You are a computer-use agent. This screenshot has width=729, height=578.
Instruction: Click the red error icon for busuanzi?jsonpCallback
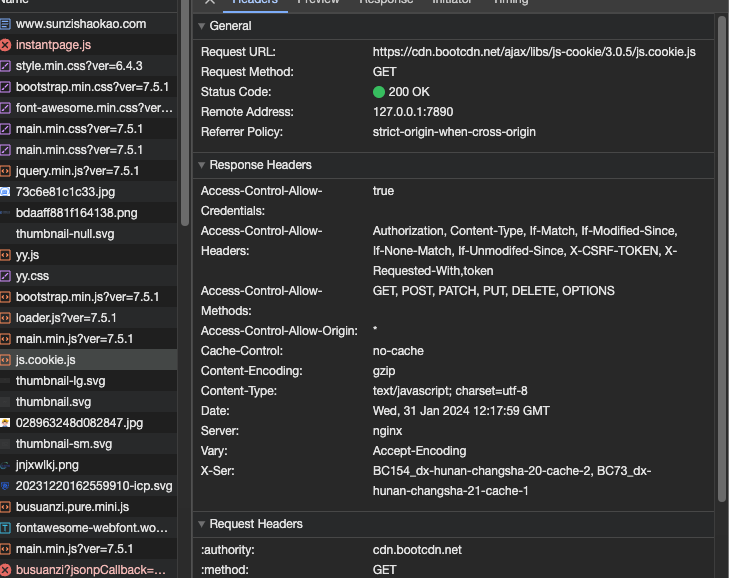(x=5, y=570)
